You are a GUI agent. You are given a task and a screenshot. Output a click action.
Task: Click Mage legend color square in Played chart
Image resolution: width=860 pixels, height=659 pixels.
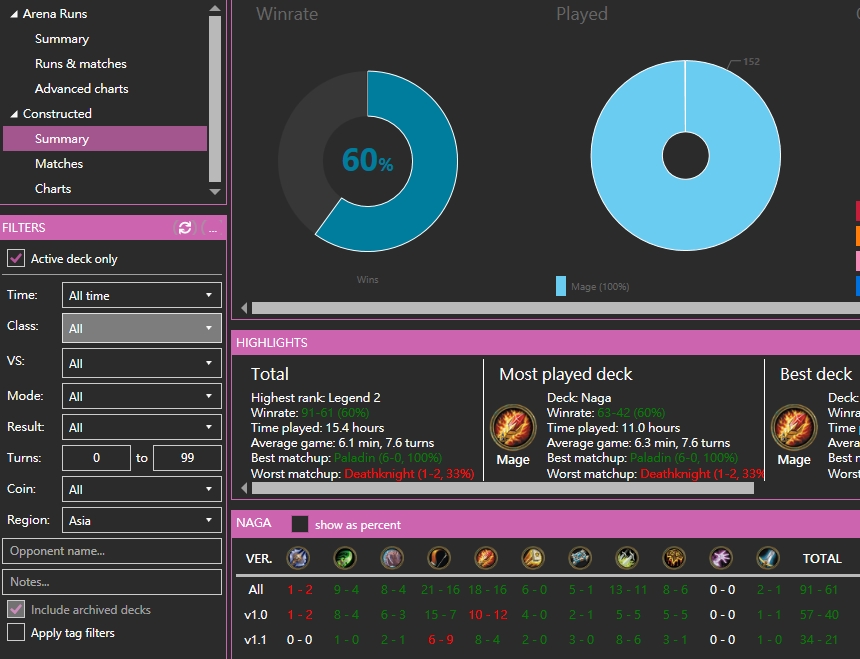[x=561, y=286]
